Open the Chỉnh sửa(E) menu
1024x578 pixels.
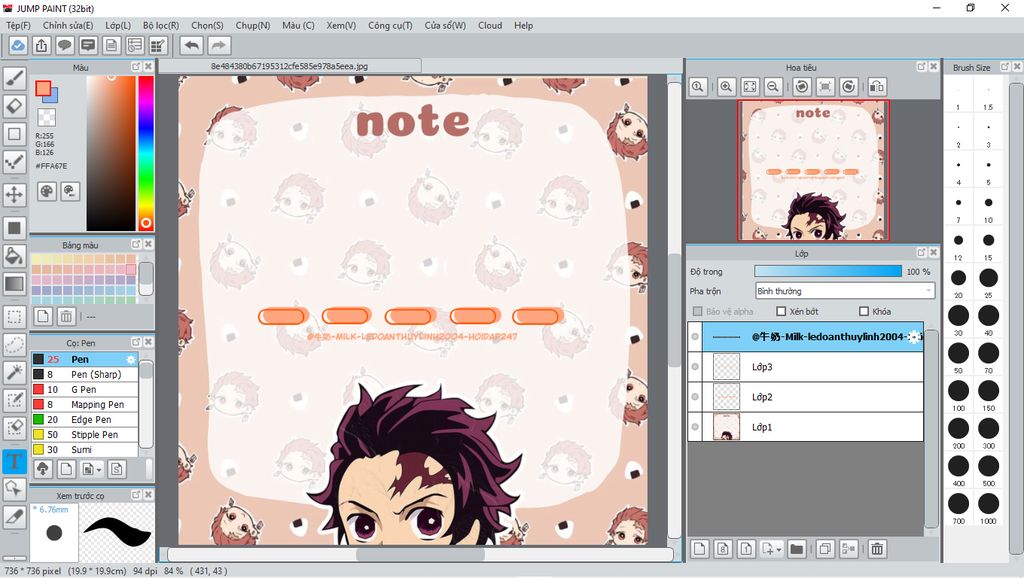(68, 25)
